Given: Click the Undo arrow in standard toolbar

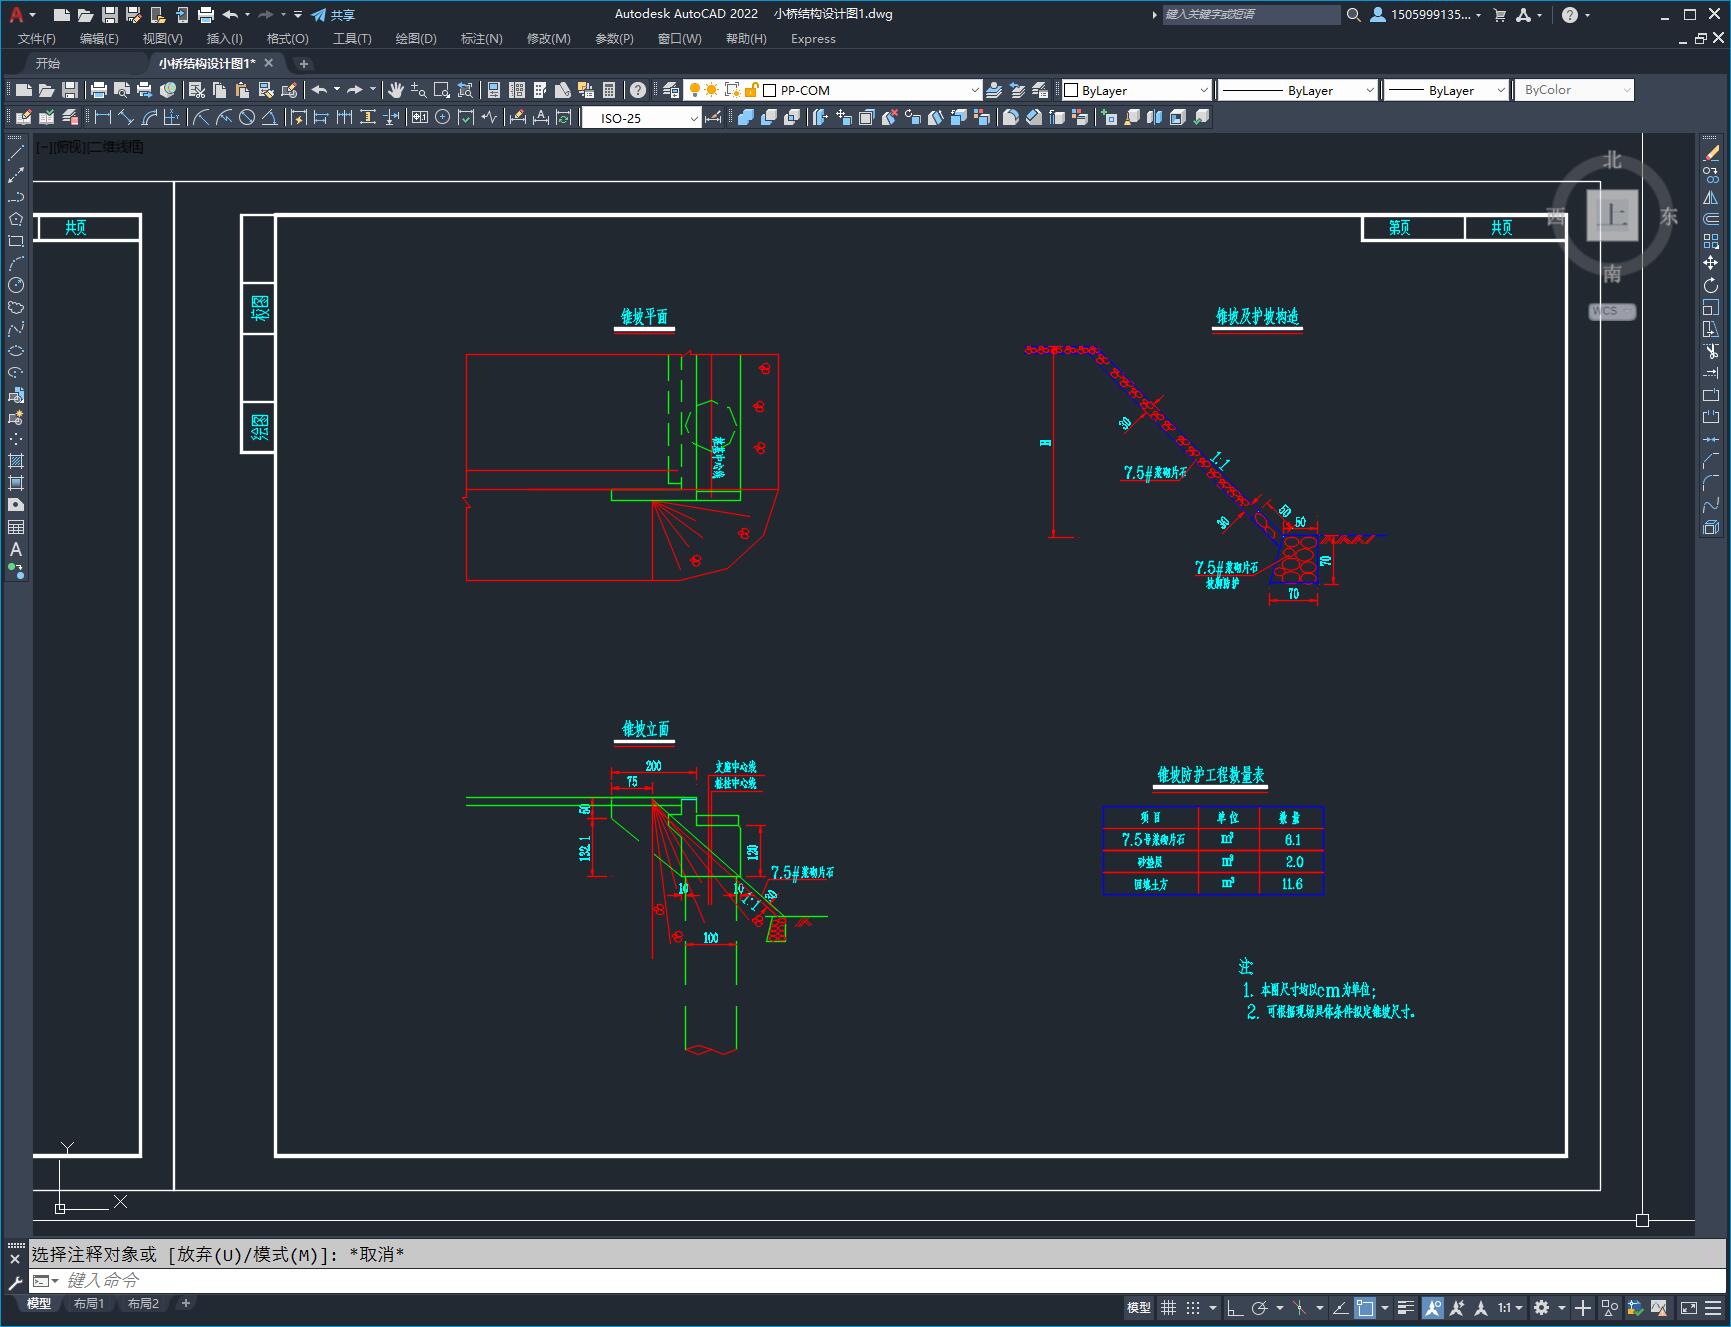Looking at the screenshot, I should (x=319, y=90).
